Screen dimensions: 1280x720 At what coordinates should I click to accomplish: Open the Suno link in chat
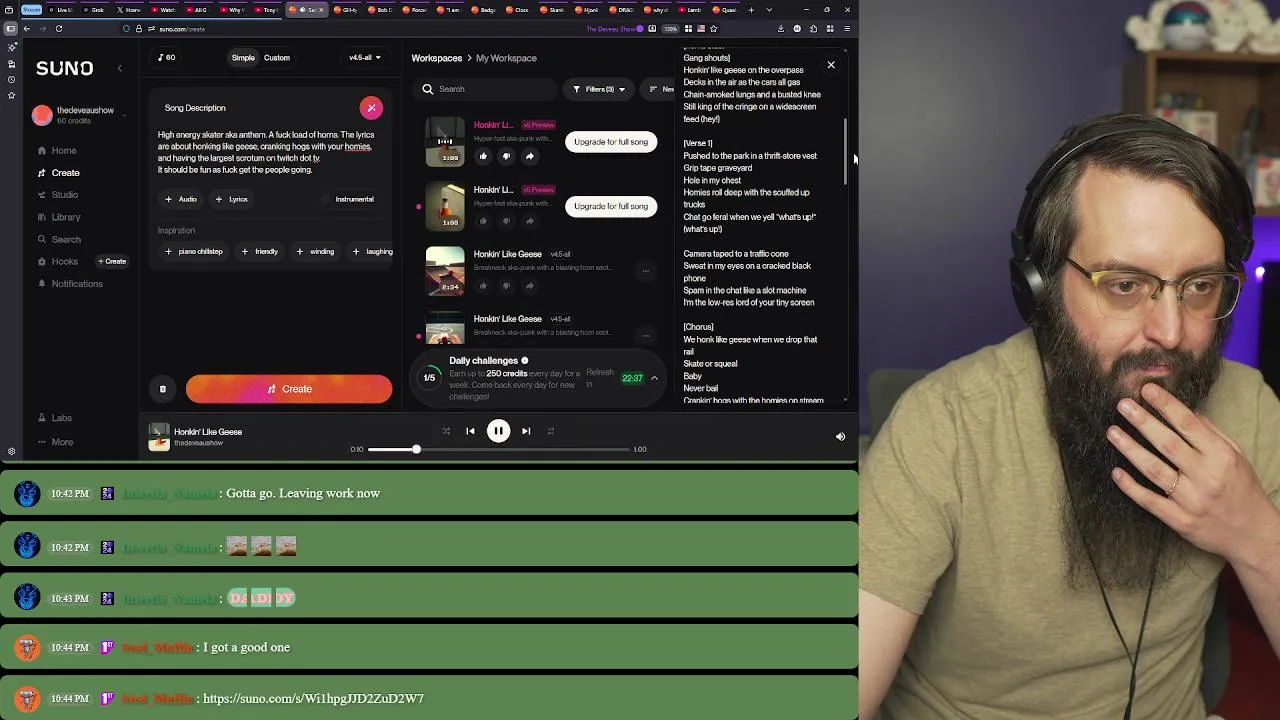click(x=313, y=698)
